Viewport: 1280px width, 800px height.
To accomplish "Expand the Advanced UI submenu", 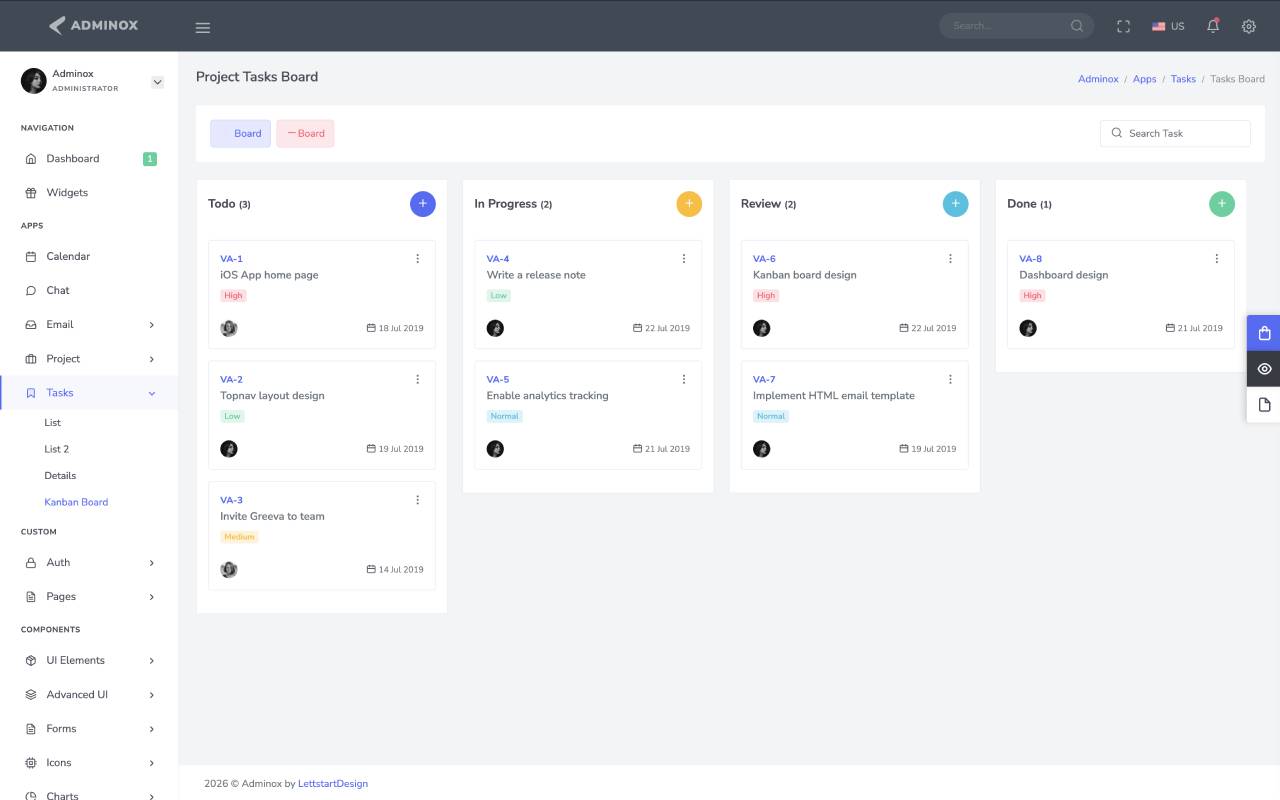I will [89, 695].
